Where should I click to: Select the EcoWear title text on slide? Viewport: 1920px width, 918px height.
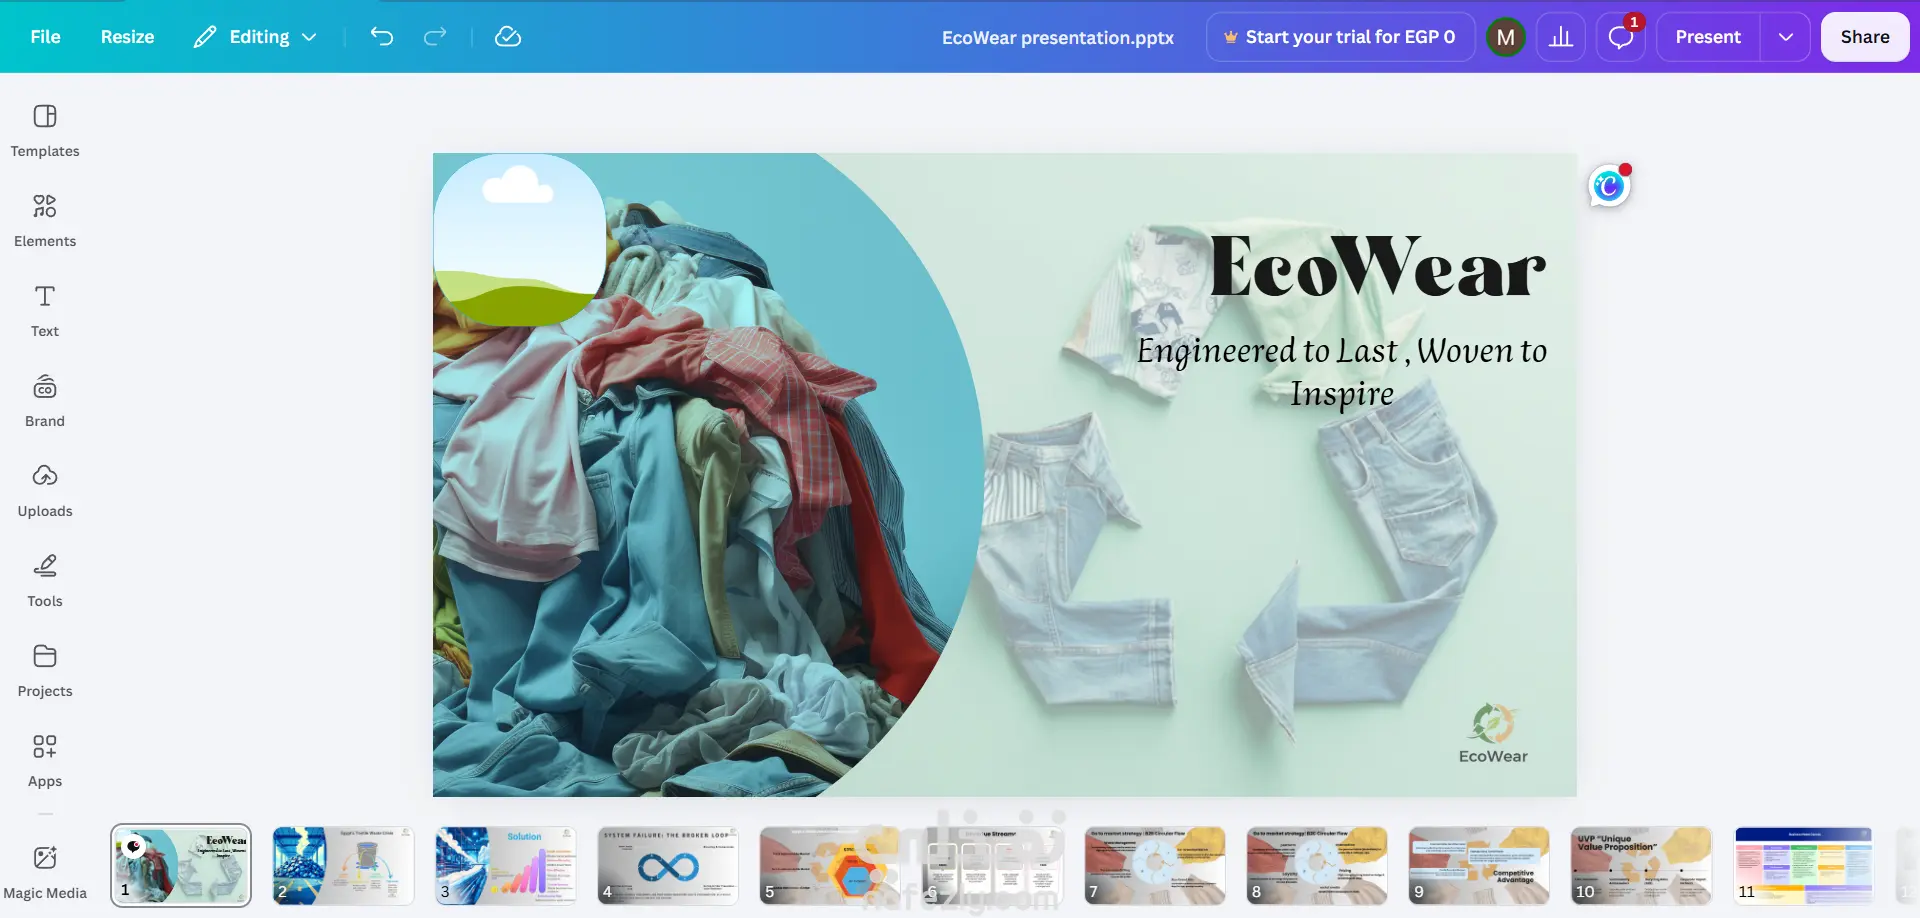pos(1377,267)
